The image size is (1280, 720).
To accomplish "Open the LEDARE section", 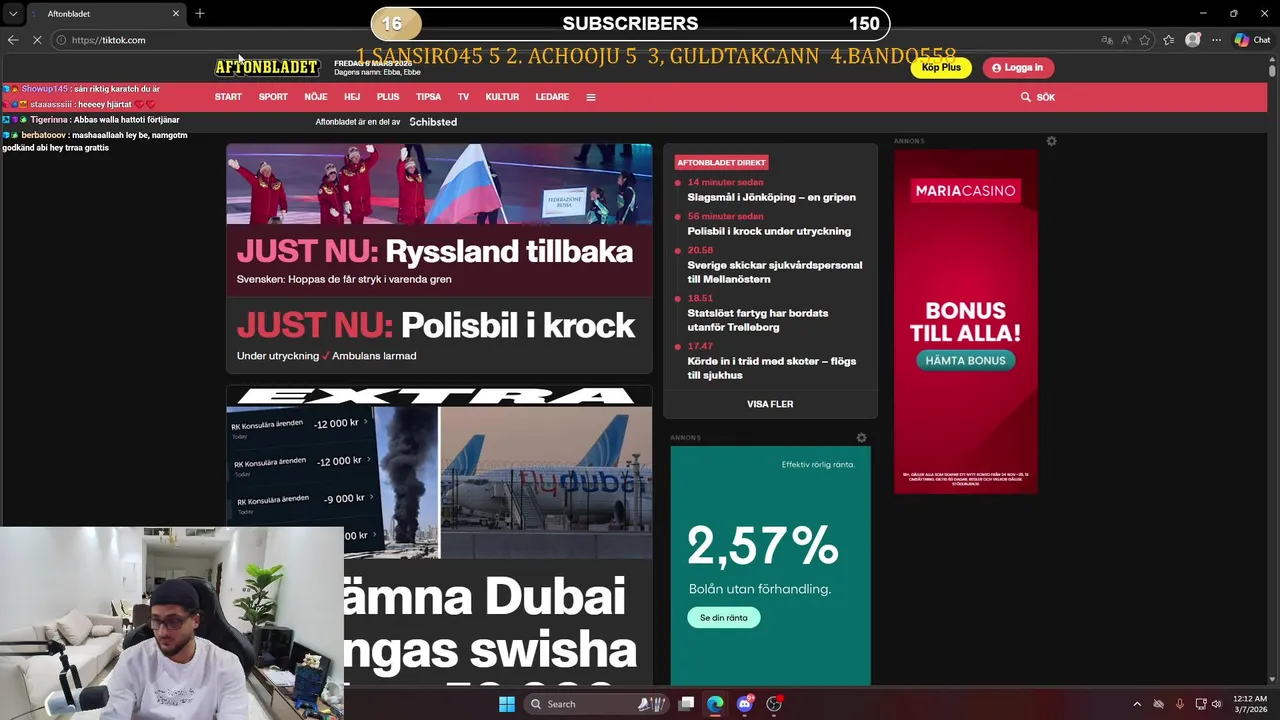I will pos(552,97).
